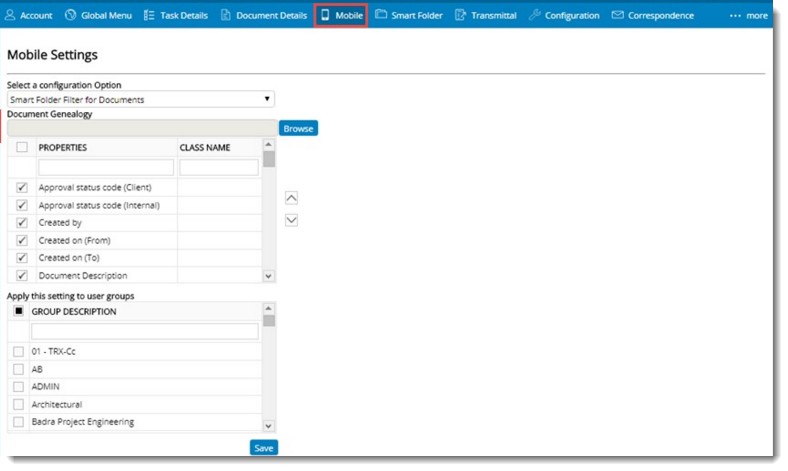The width and height of the screenshot is (788, 471).
Task: Click the Group Description filter field
Action: click(144, 331)
